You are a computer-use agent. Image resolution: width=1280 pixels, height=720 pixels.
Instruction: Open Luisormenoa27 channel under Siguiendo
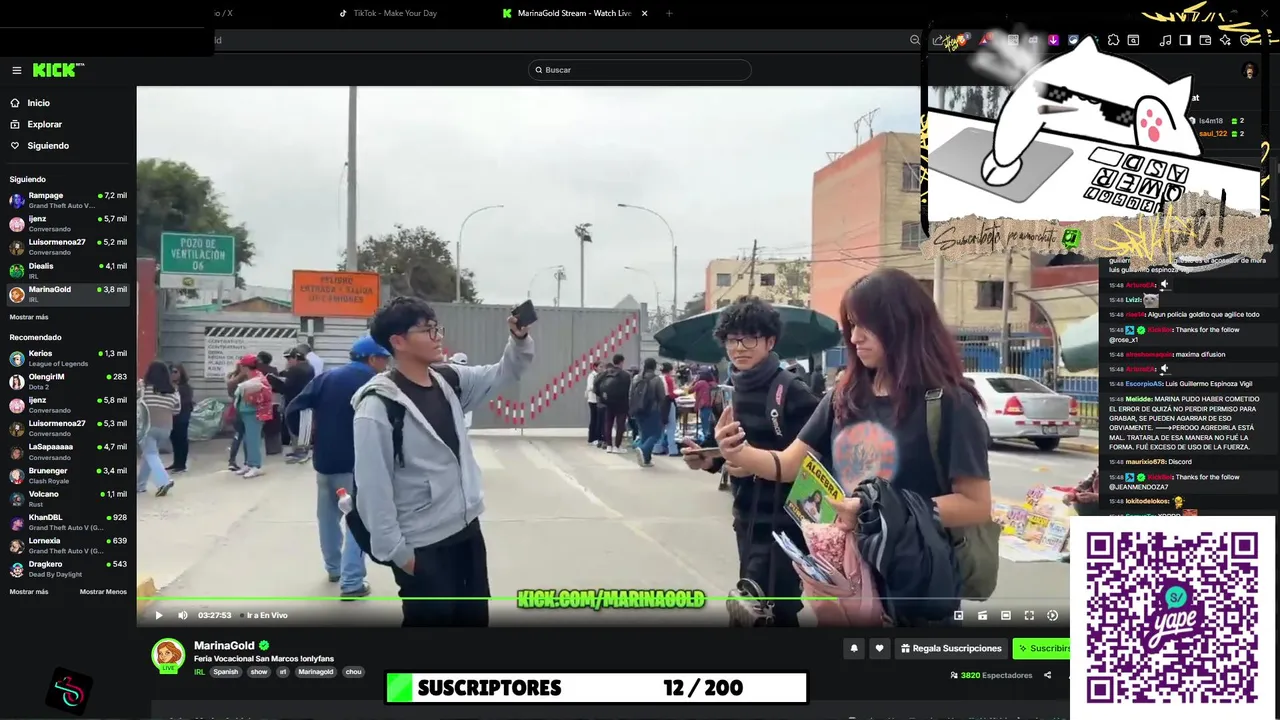coord(68,247)
